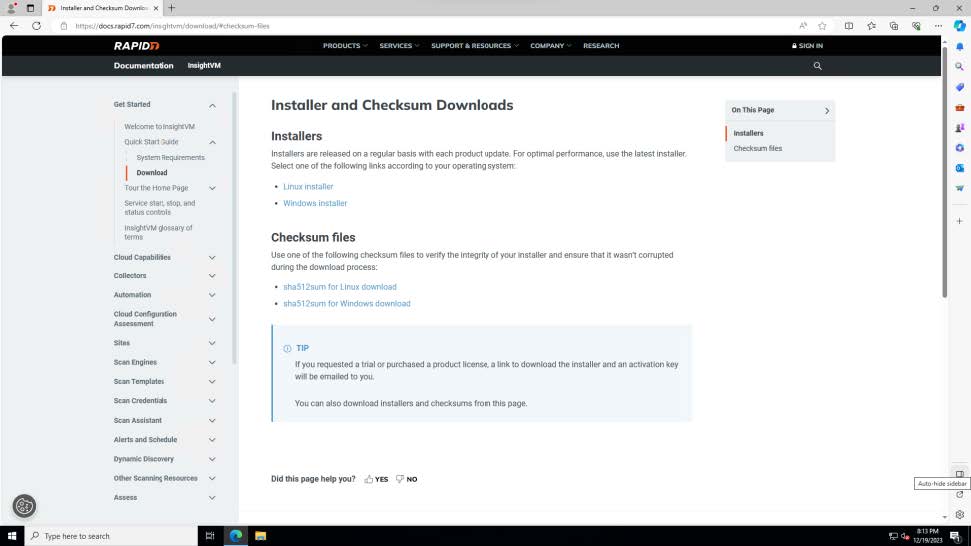Viewport: 971px width, 546px height.
Task: Expand the Sites section
Action: [x=212, y=344]
